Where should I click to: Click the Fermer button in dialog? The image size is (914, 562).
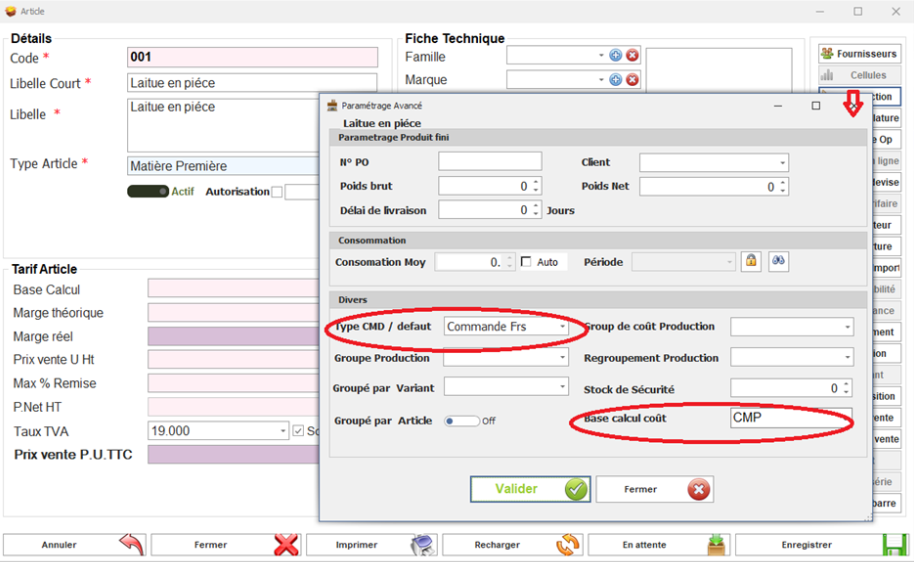654,489
